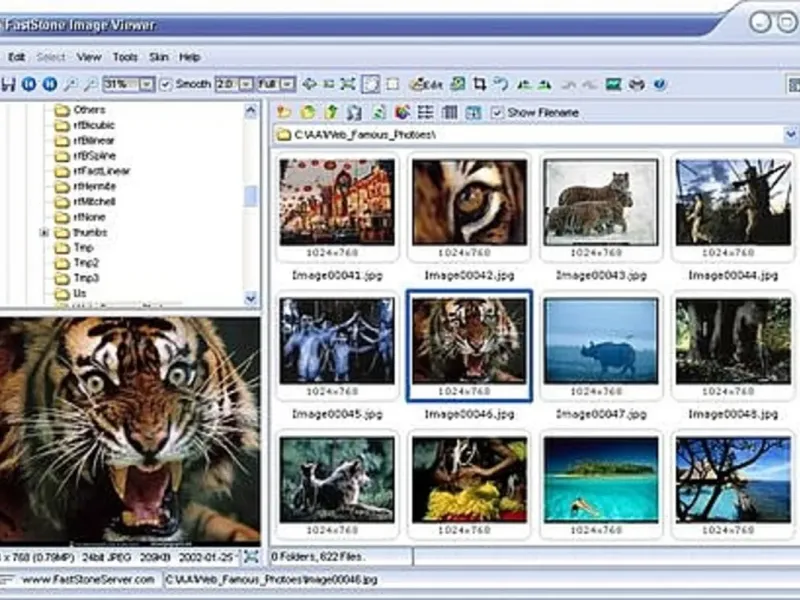Image resolution: width=800 pixels, height=600 pixels.
Task: Open the 2.0 smooth value dropdown
Action: click(x=246, y=84)
